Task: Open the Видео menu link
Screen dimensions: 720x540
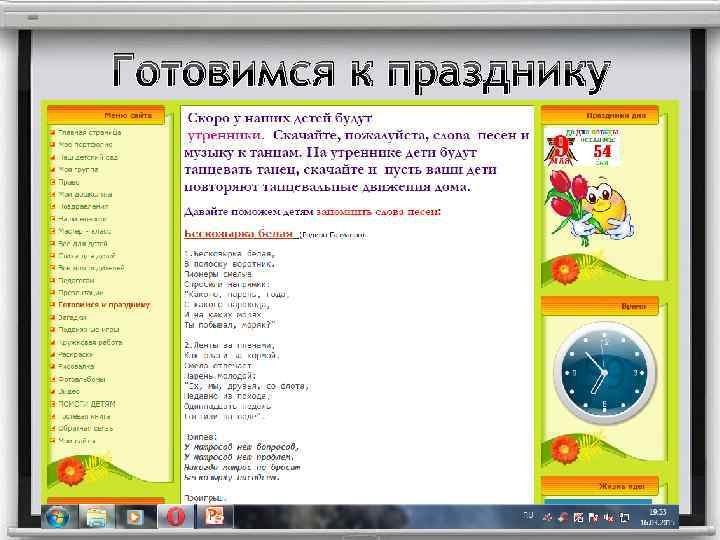Action: point(69,392)
